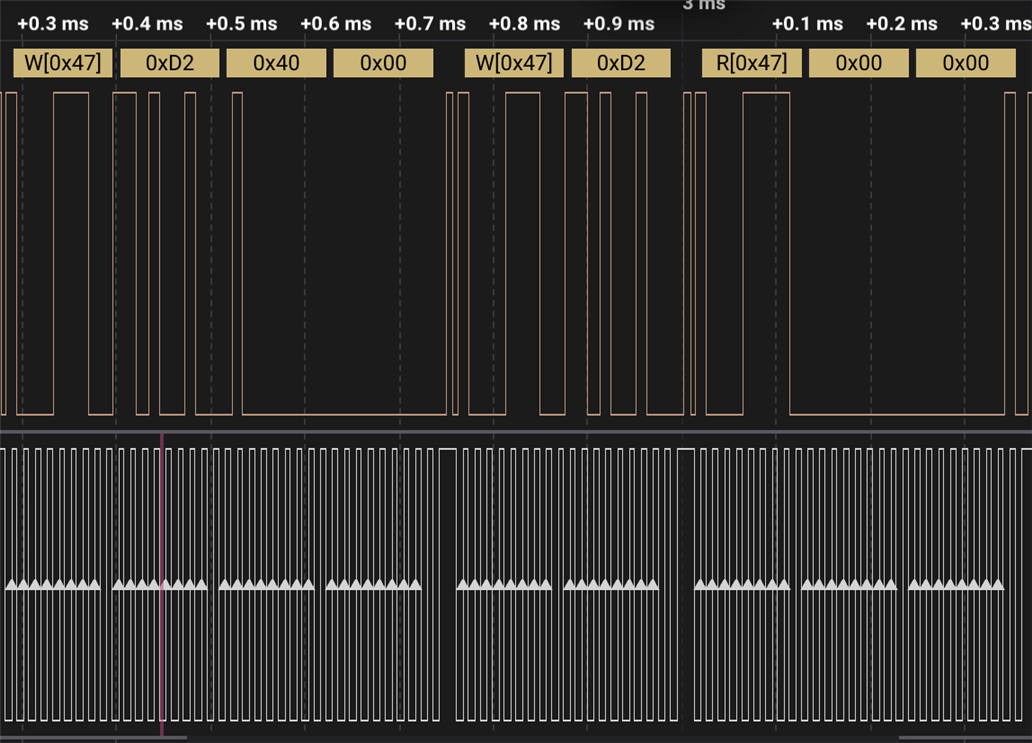
Task: Click the 0x40 decoded data bubble
Action: pos(276,63)
